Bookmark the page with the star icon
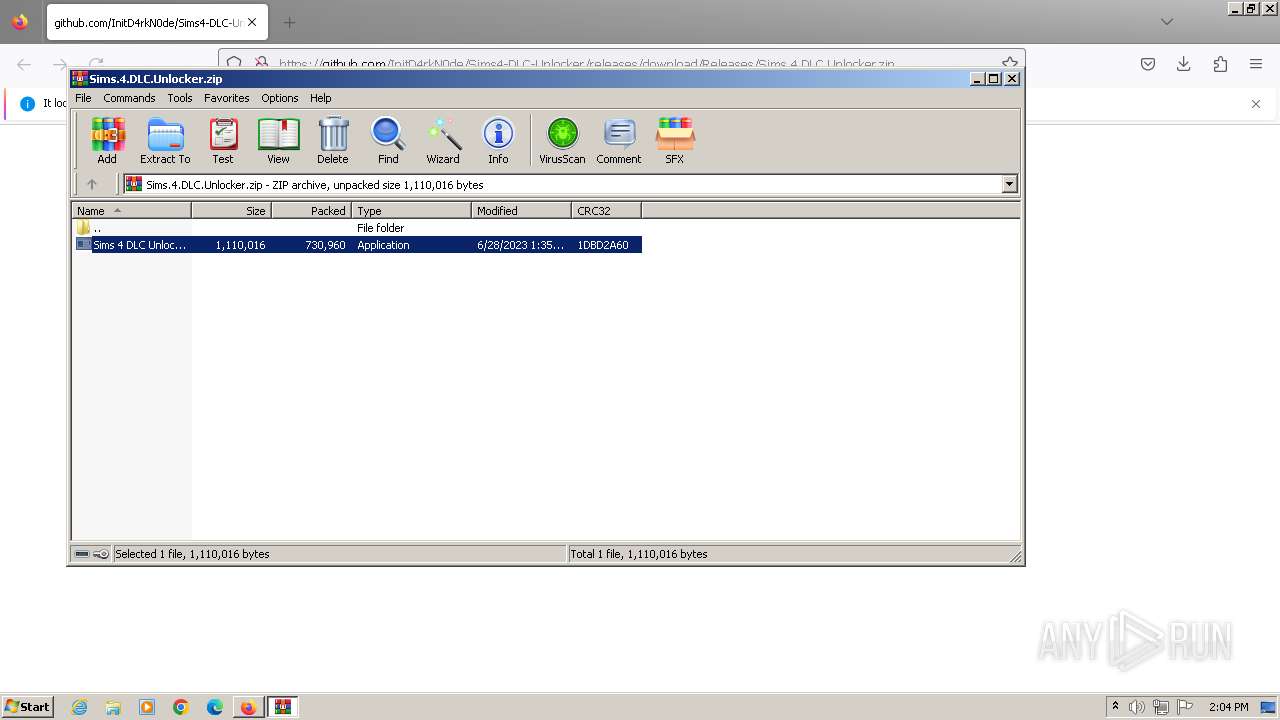The width and height of the screenshot is (1280, 720). point(1010,63)
